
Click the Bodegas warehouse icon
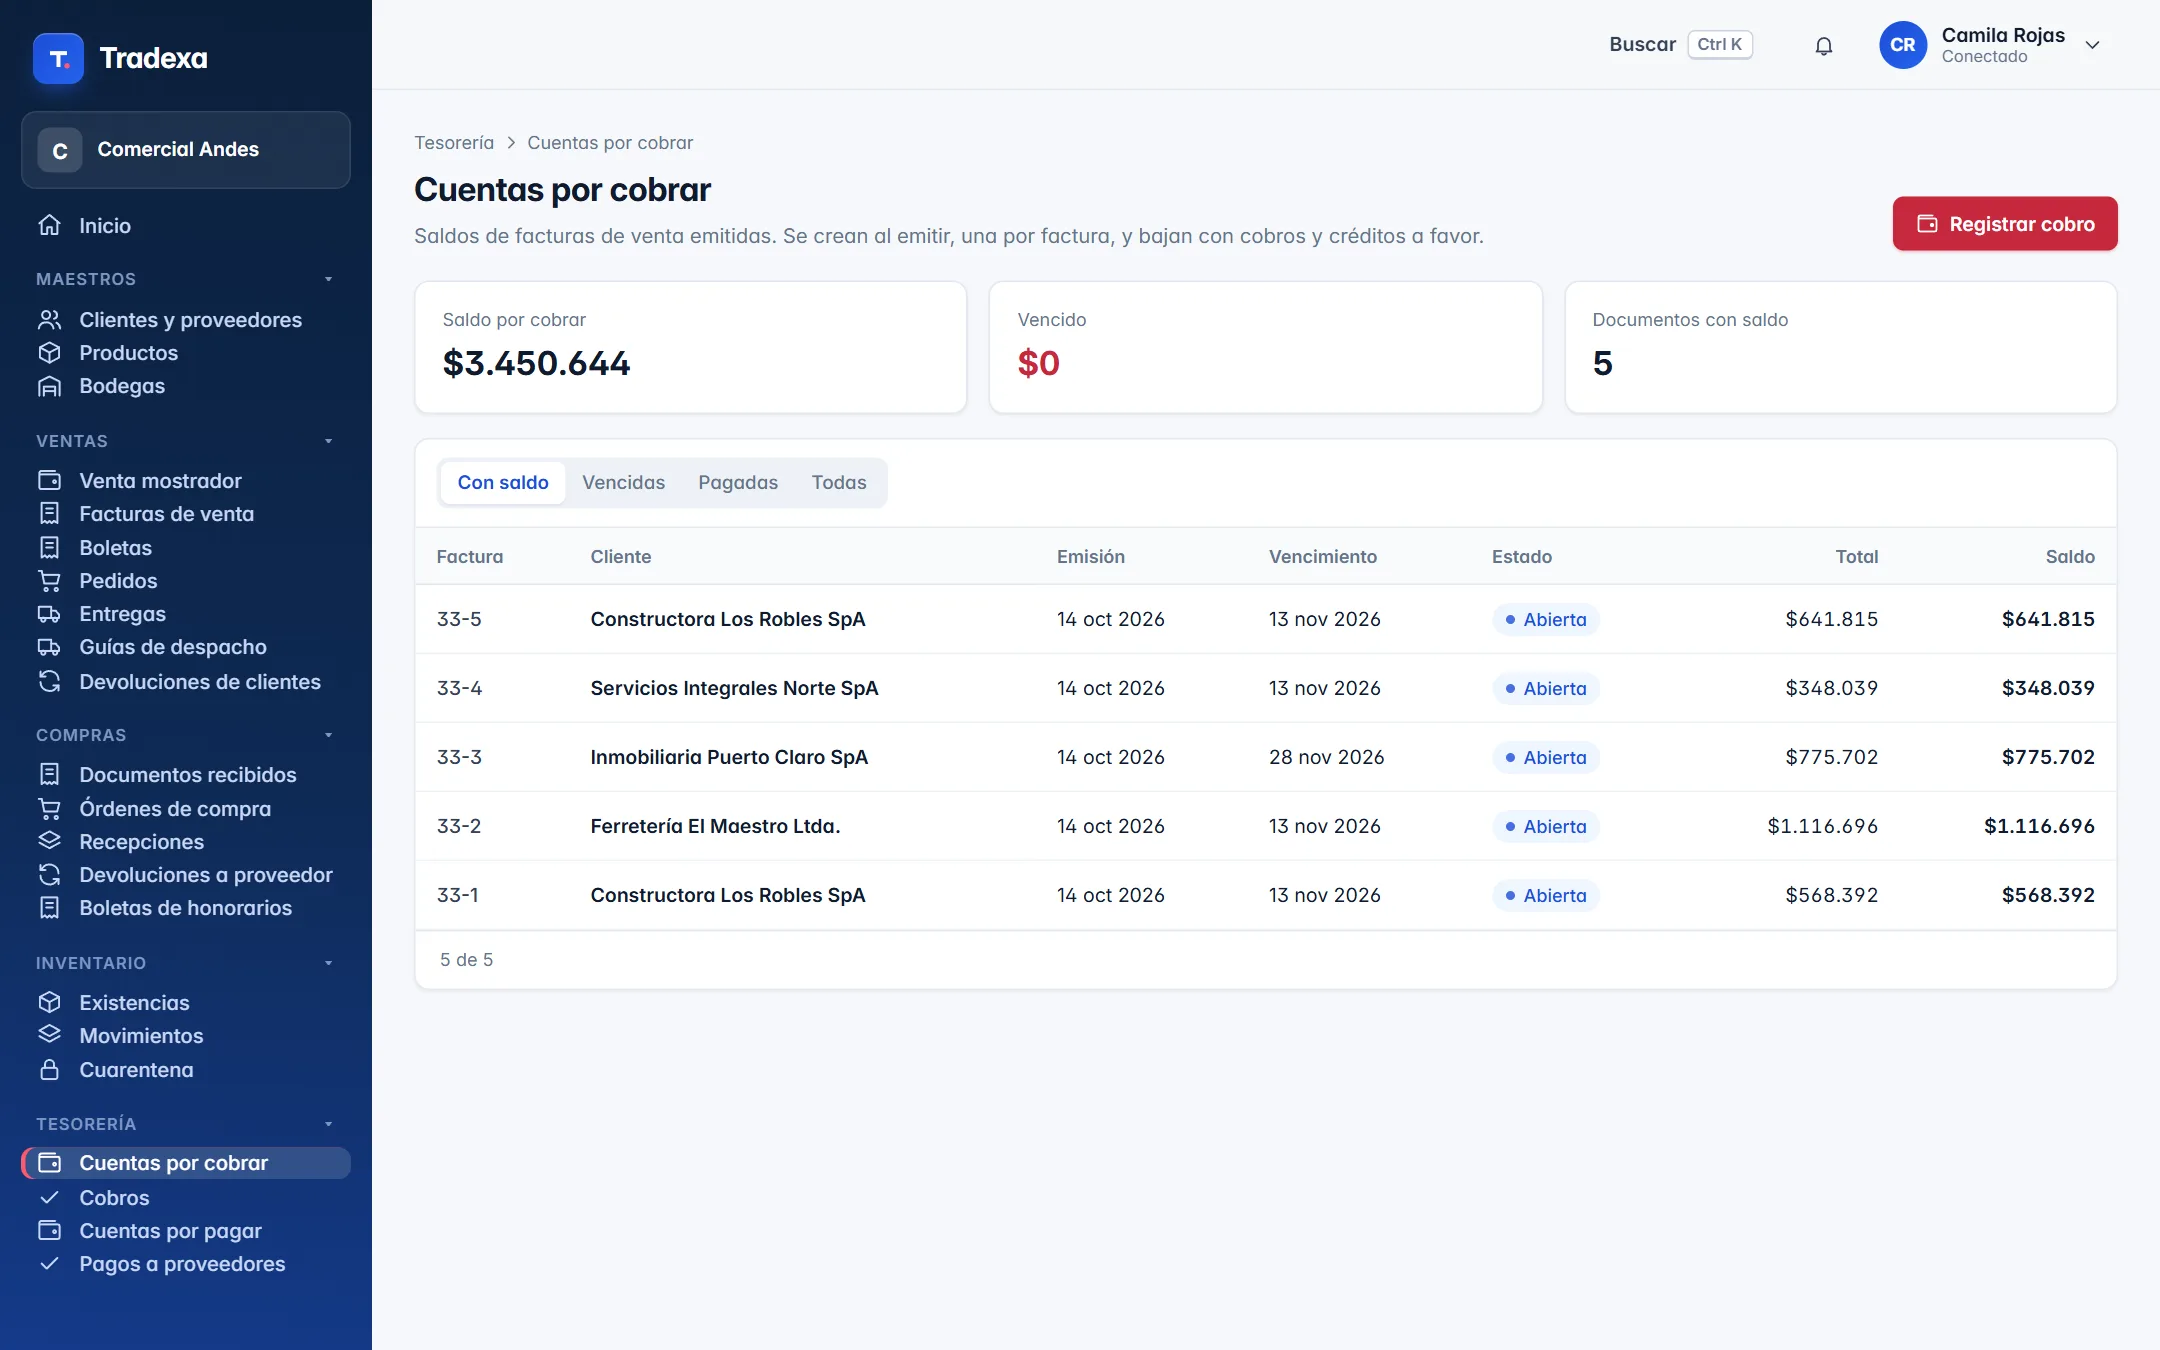[x=49, y=386]
